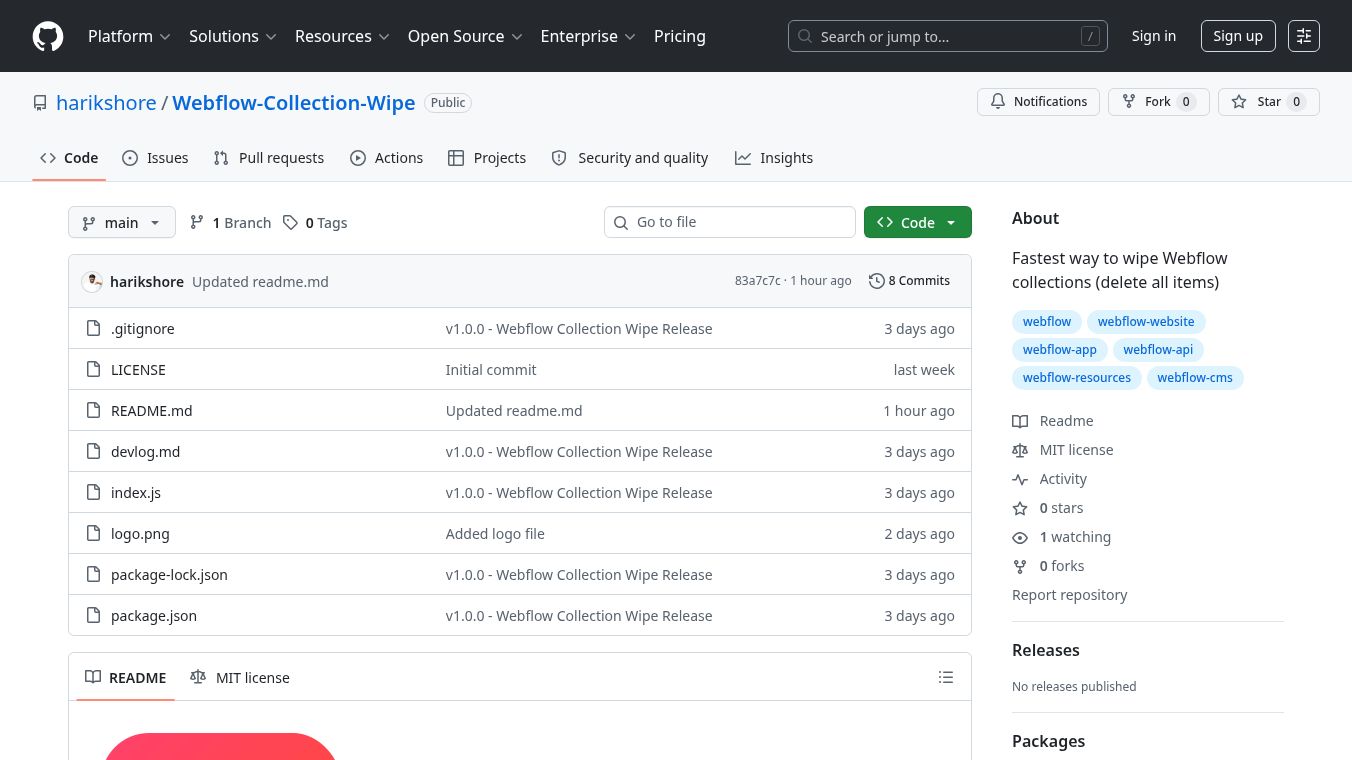Open the commit hash 83a7c7c
The width and height of the screenshot is (1352, 760).
pyautogui.click(x=757, y=281)
